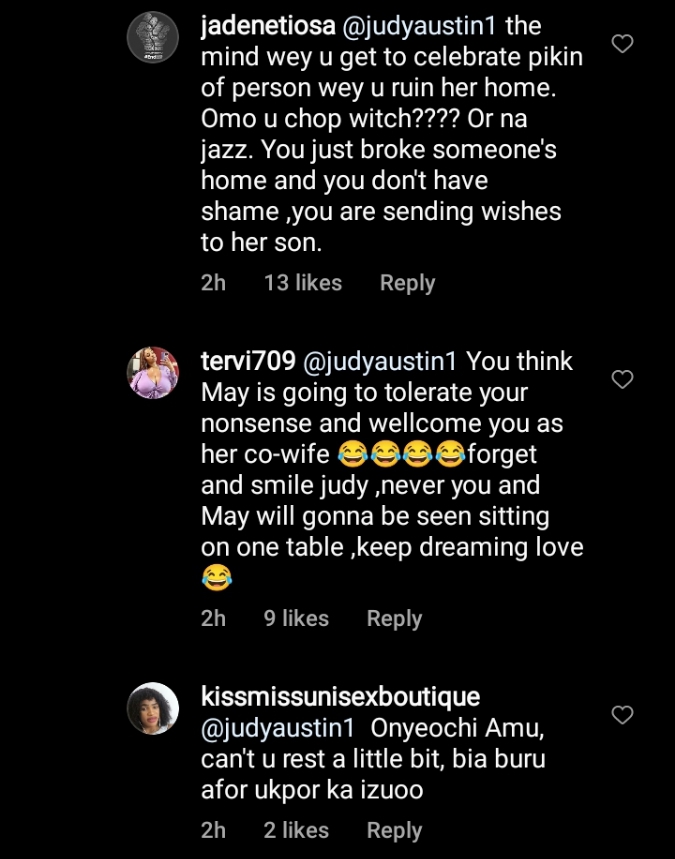The height and width of the screenshot is (859, 675).
Task: Reply to tervi709's comment
Action: (394, 619)
